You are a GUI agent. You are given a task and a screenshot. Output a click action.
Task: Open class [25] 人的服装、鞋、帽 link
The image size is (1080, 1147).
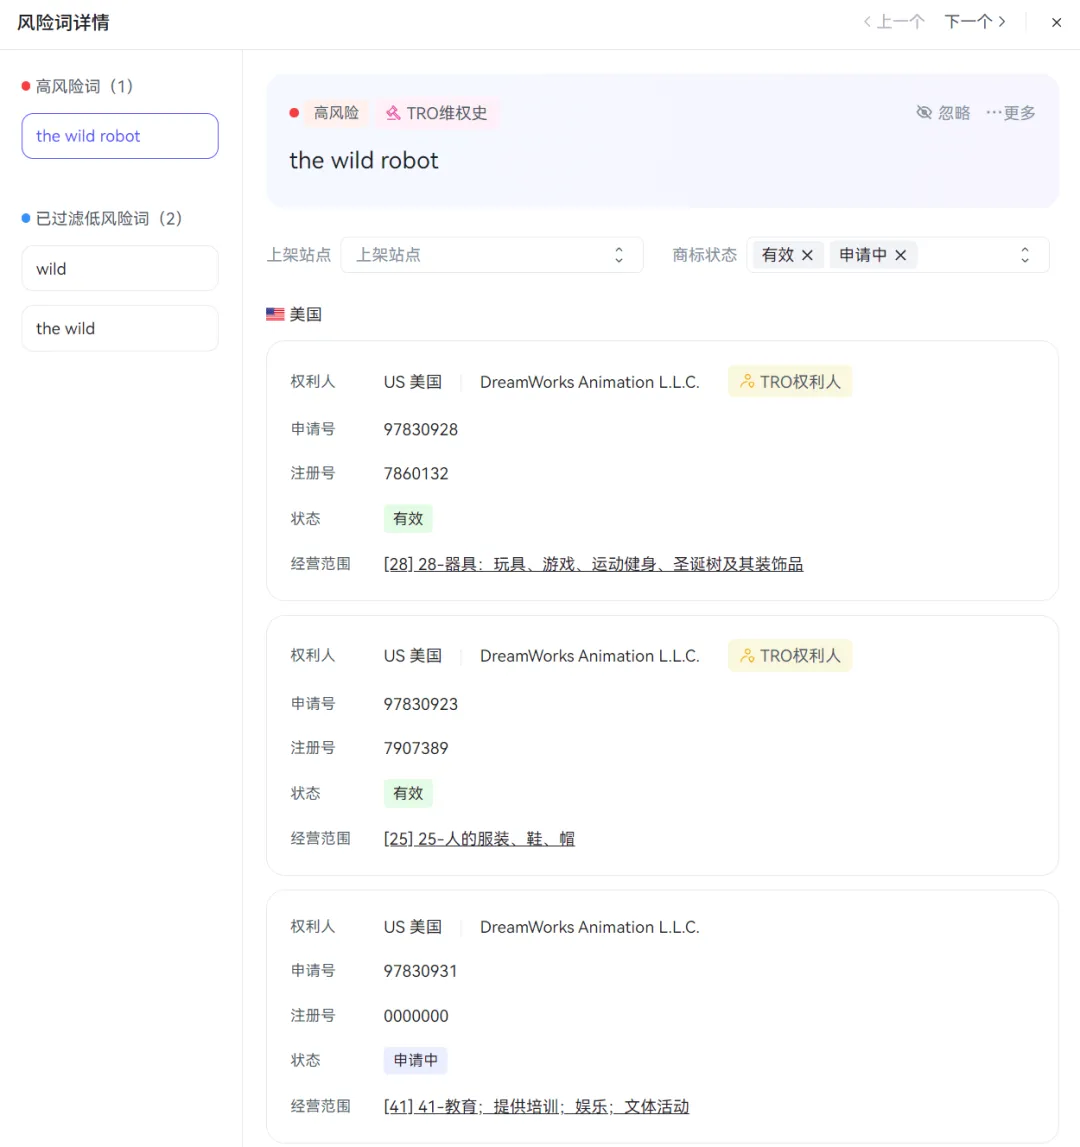pos(479,838)
